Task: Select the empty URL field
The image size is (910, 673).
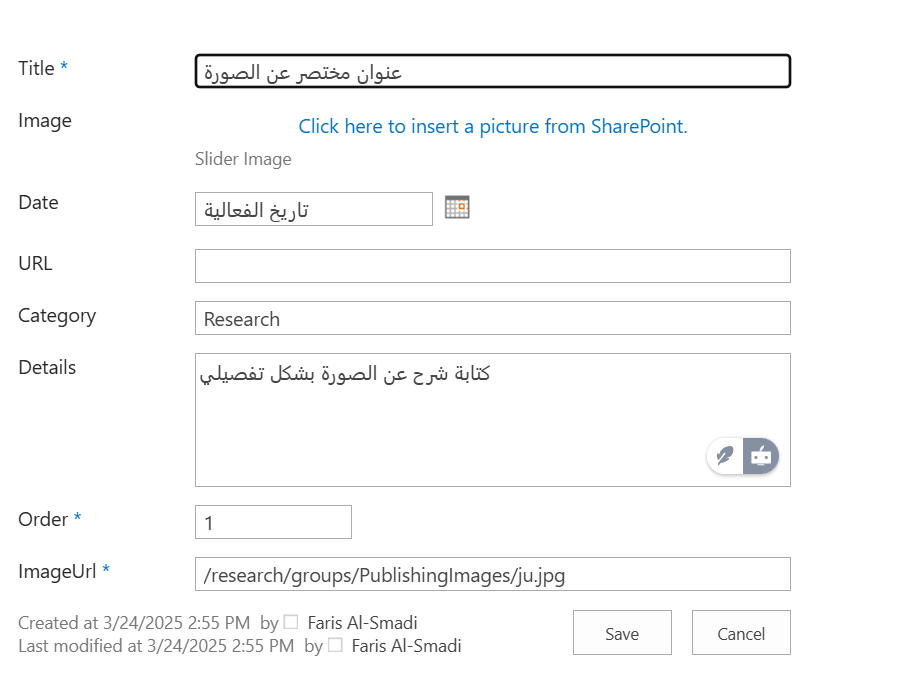Action: tap(492, 266)
